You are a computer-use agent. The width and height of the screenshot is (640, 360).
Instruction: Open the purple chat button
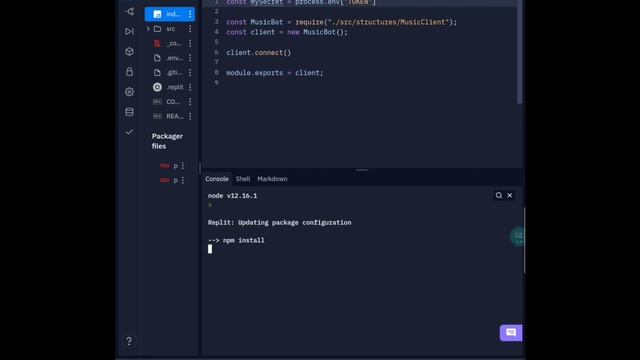(511, 333)
